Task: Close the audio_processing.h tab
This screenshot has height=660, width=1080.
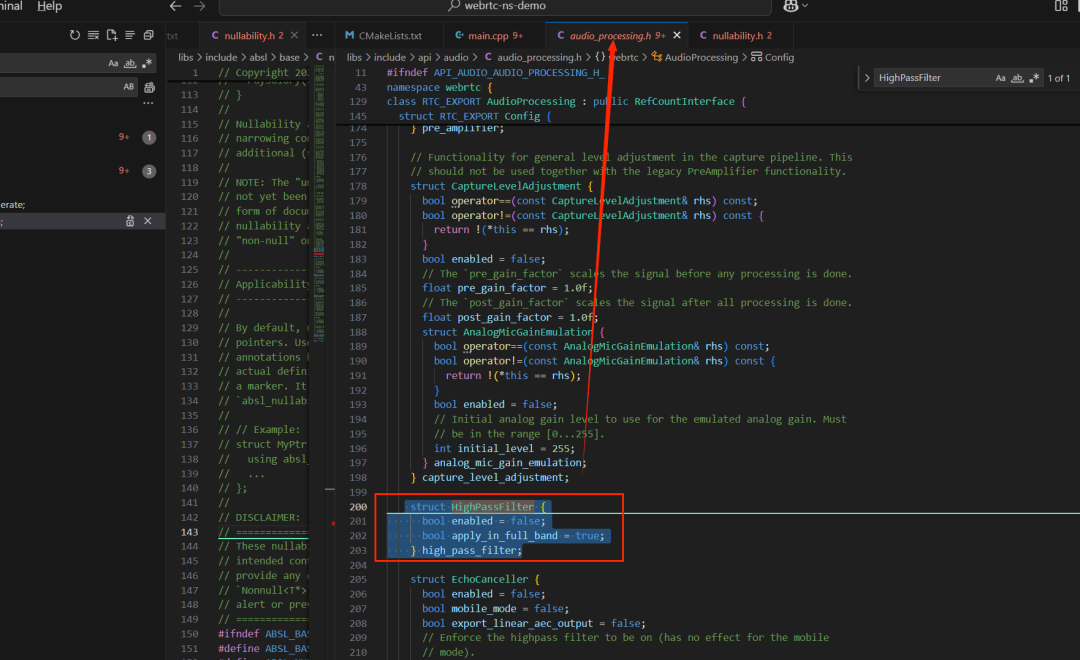Action: [x=676, y=35]
